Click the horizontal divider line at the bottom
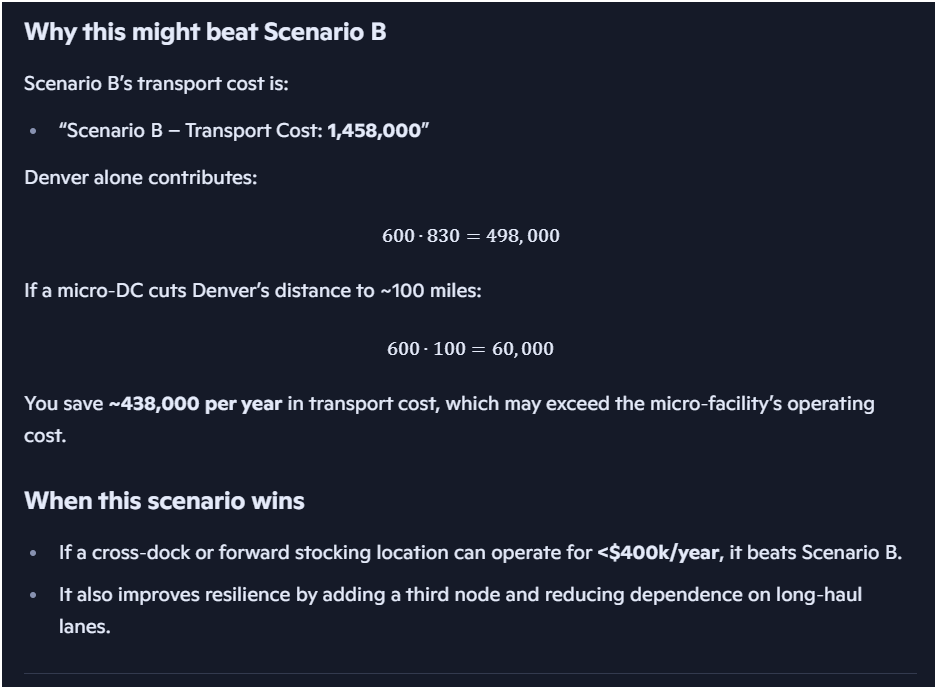Screen dimensions: 937x689 [x=469, y=673]
